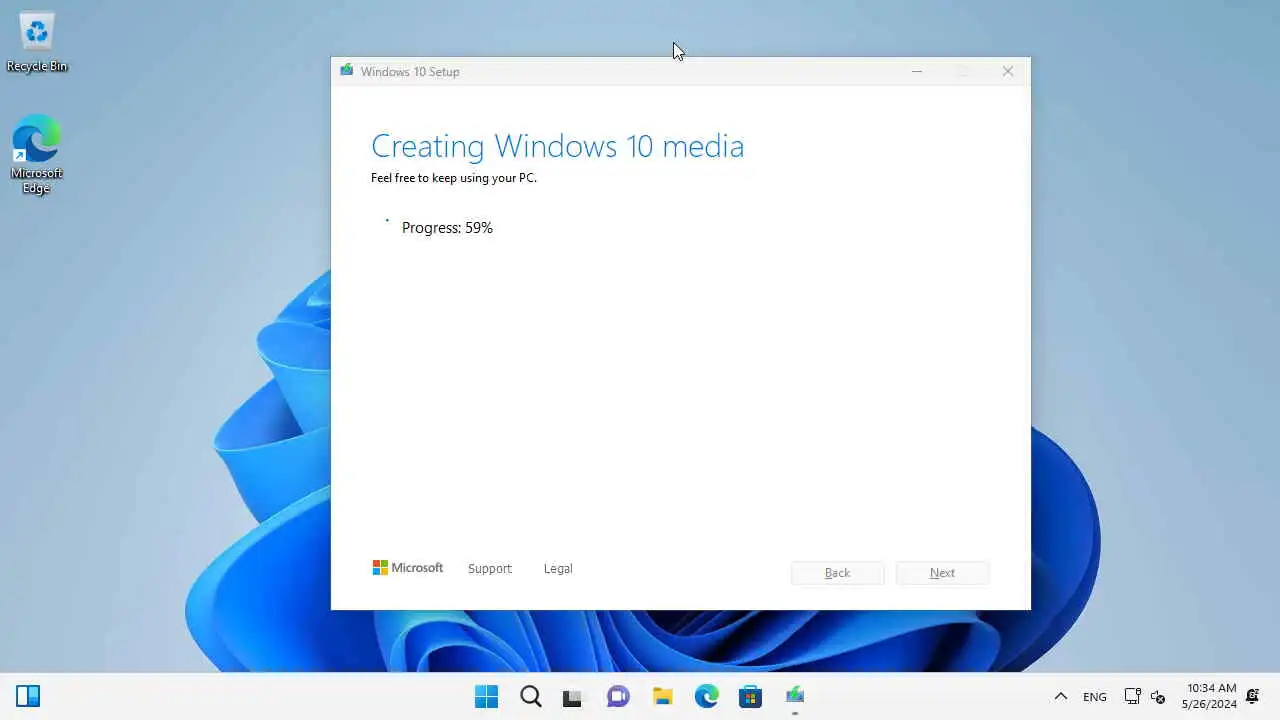Open the Widgets panel icon
Image resolution: width=1280 pixels, height=720 pixels.
(x=28, y=696)
